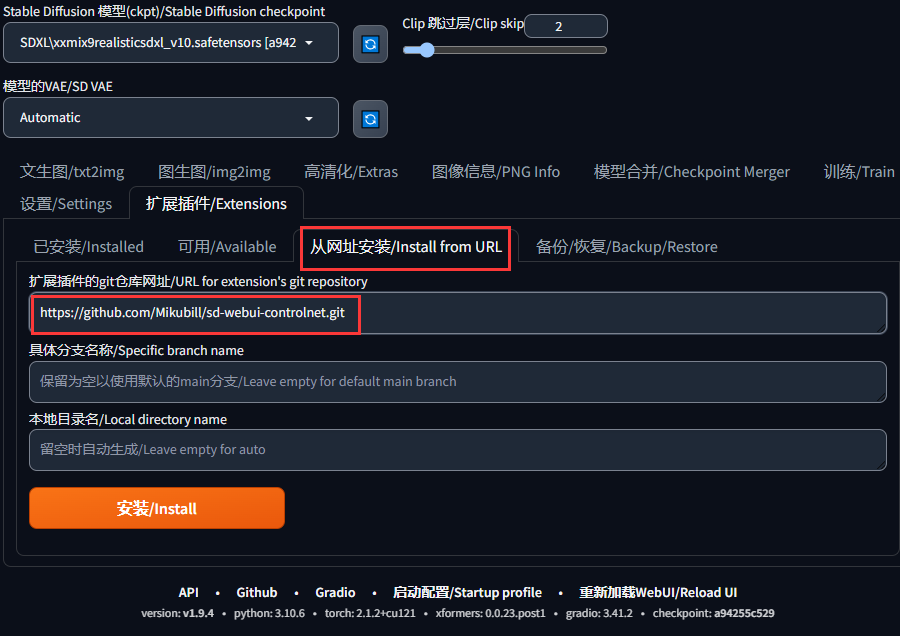Viewport: 900px width, 636px height.
Task: Click the Reload UI footer link
Action: [x=658, y=592]
